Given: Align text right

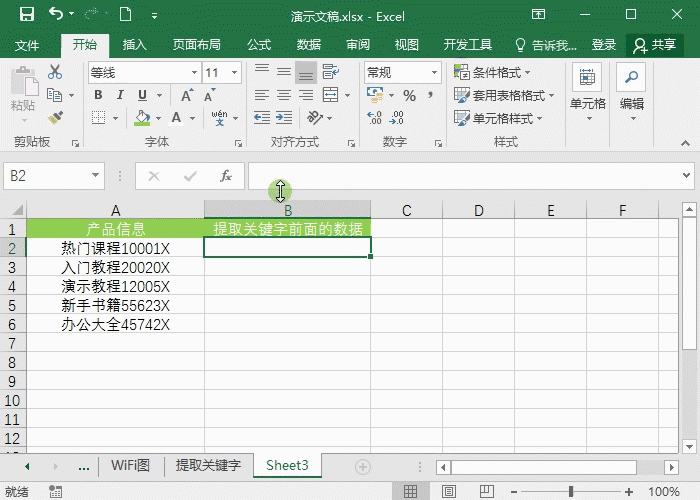Looking at the screenshot, I should click(x=306, y=95).
